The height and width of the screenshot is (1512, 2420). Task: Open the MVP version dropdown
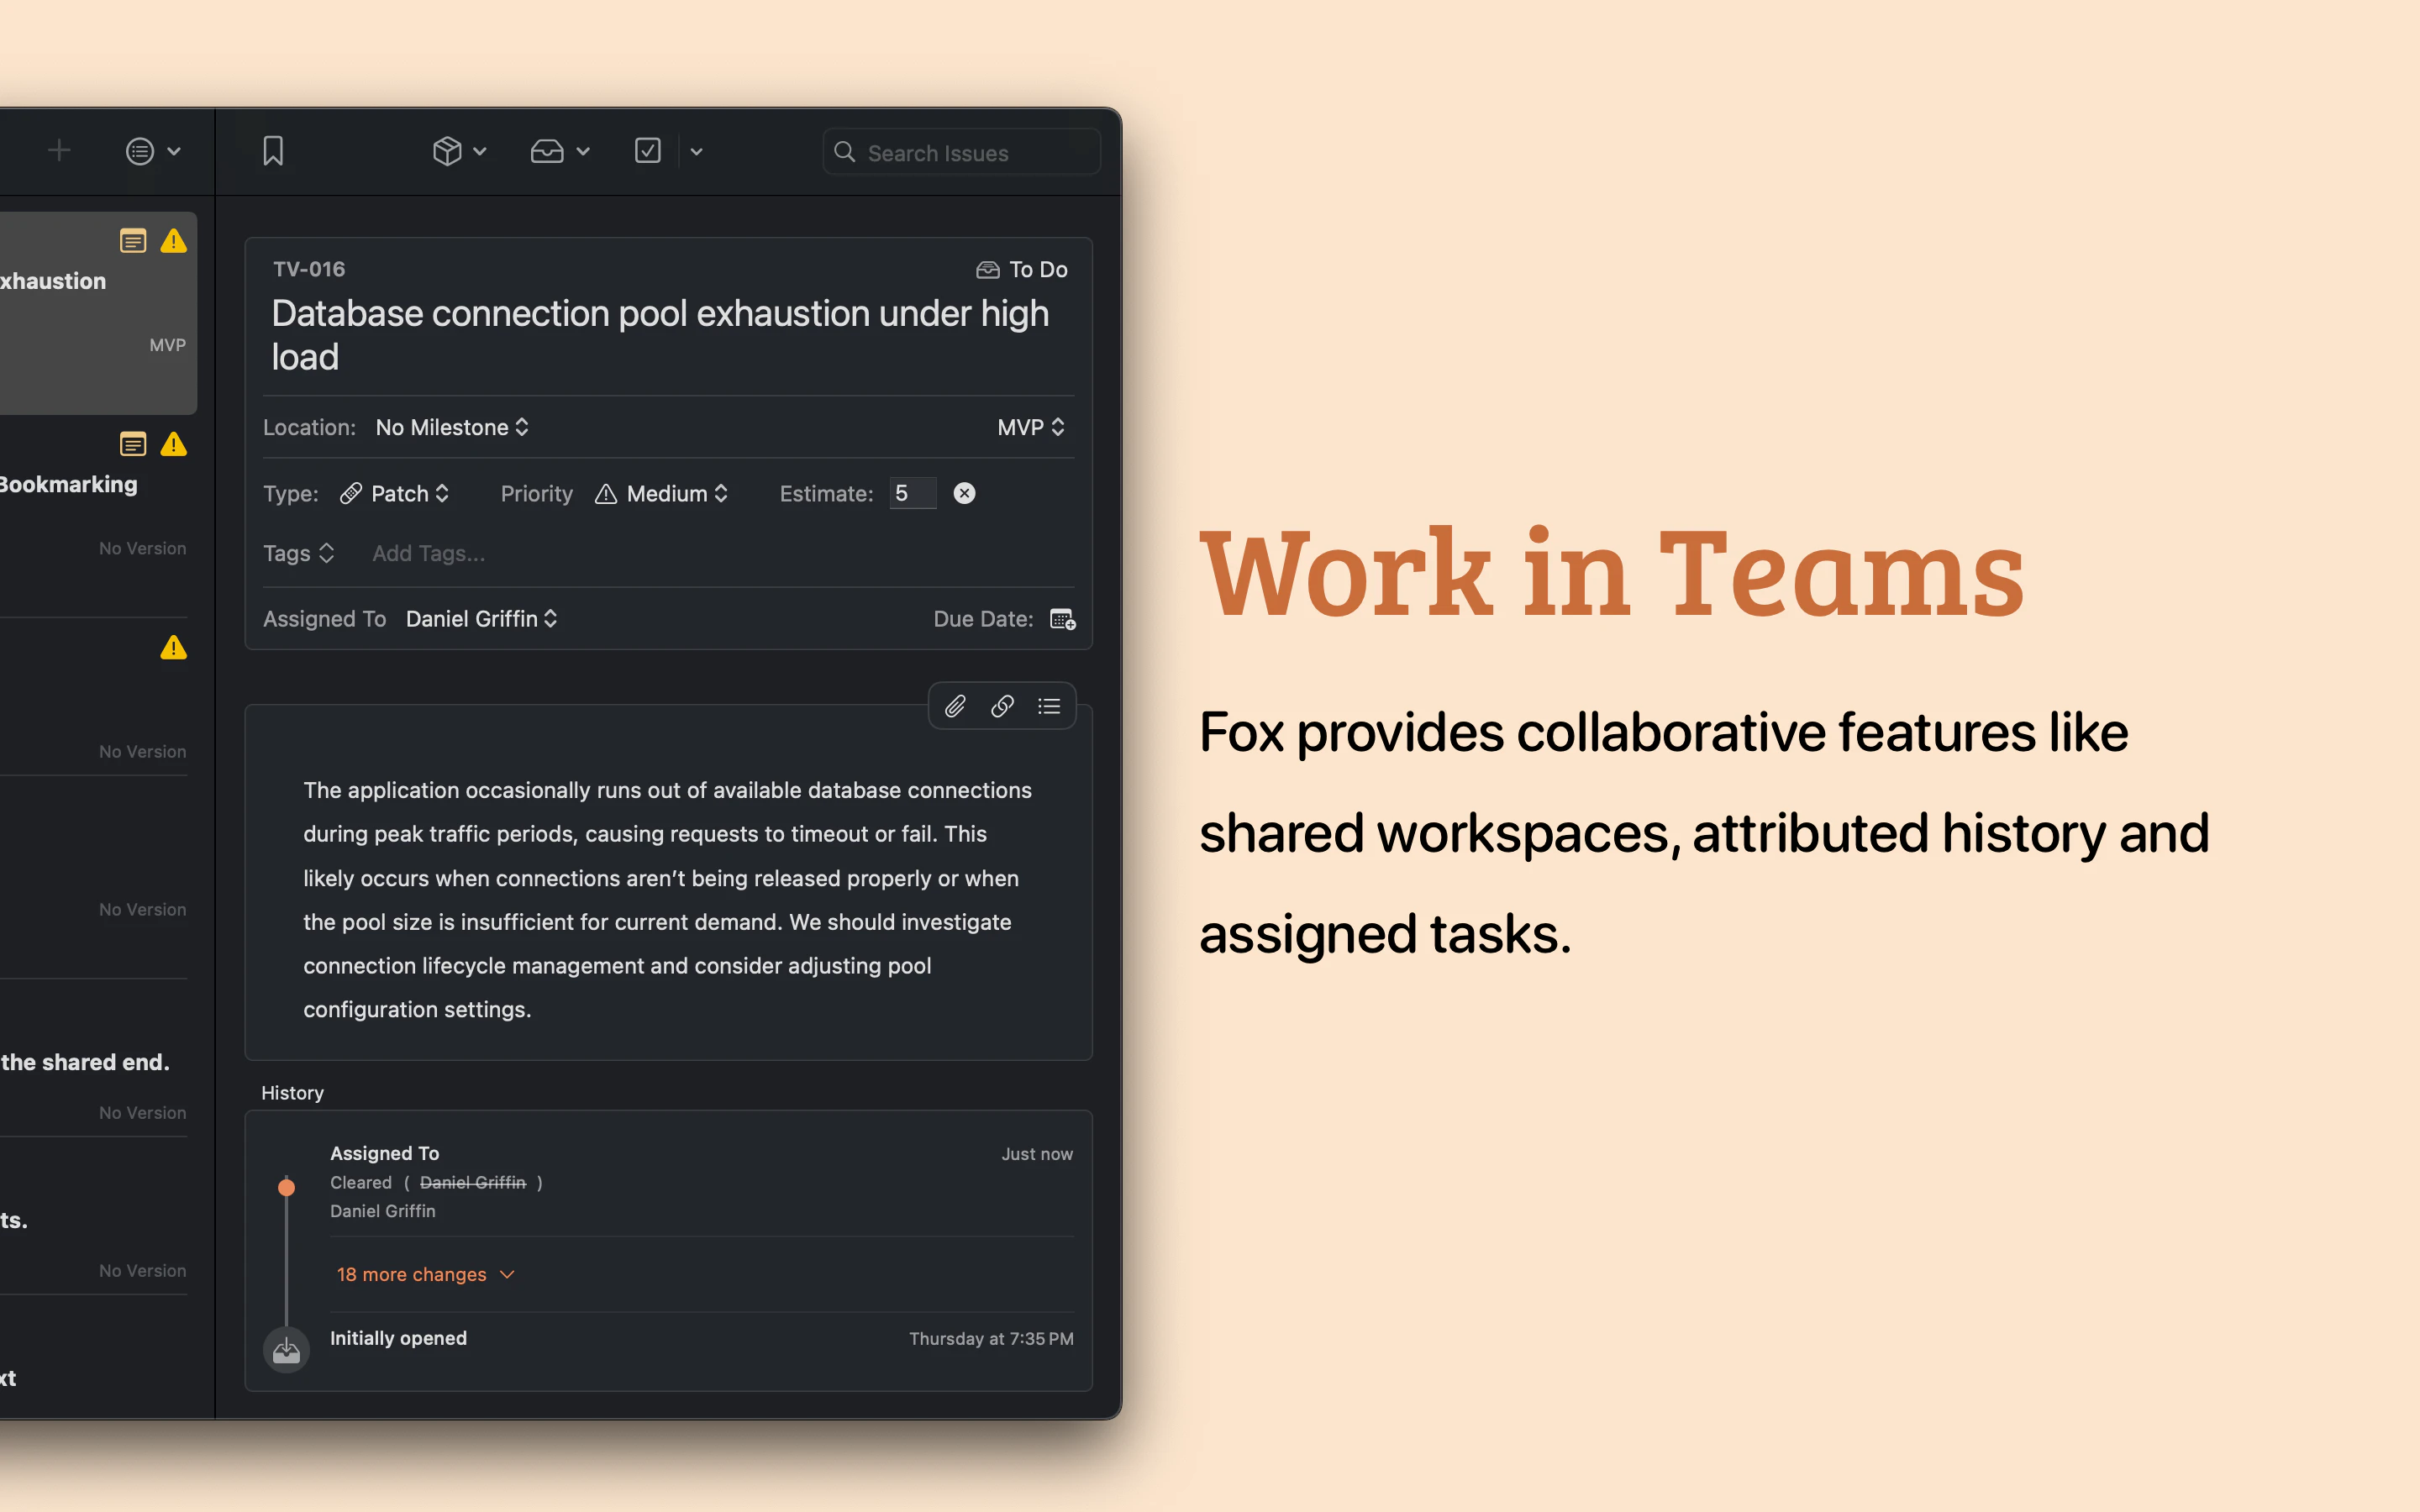pyautogui.click(x=1031, y=427)
